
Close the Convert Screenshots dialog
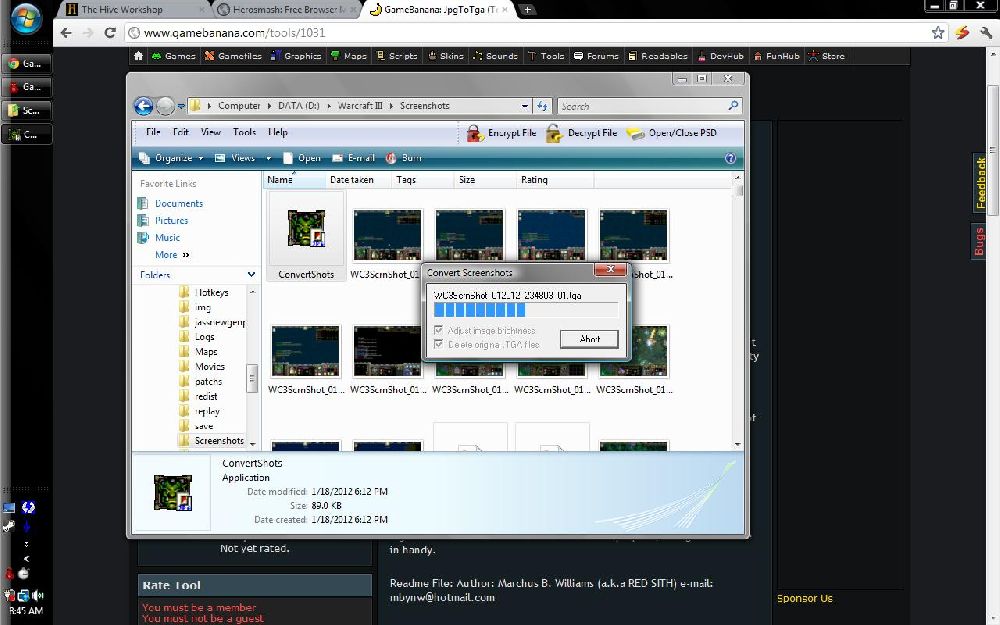click(x=610, y=269)
